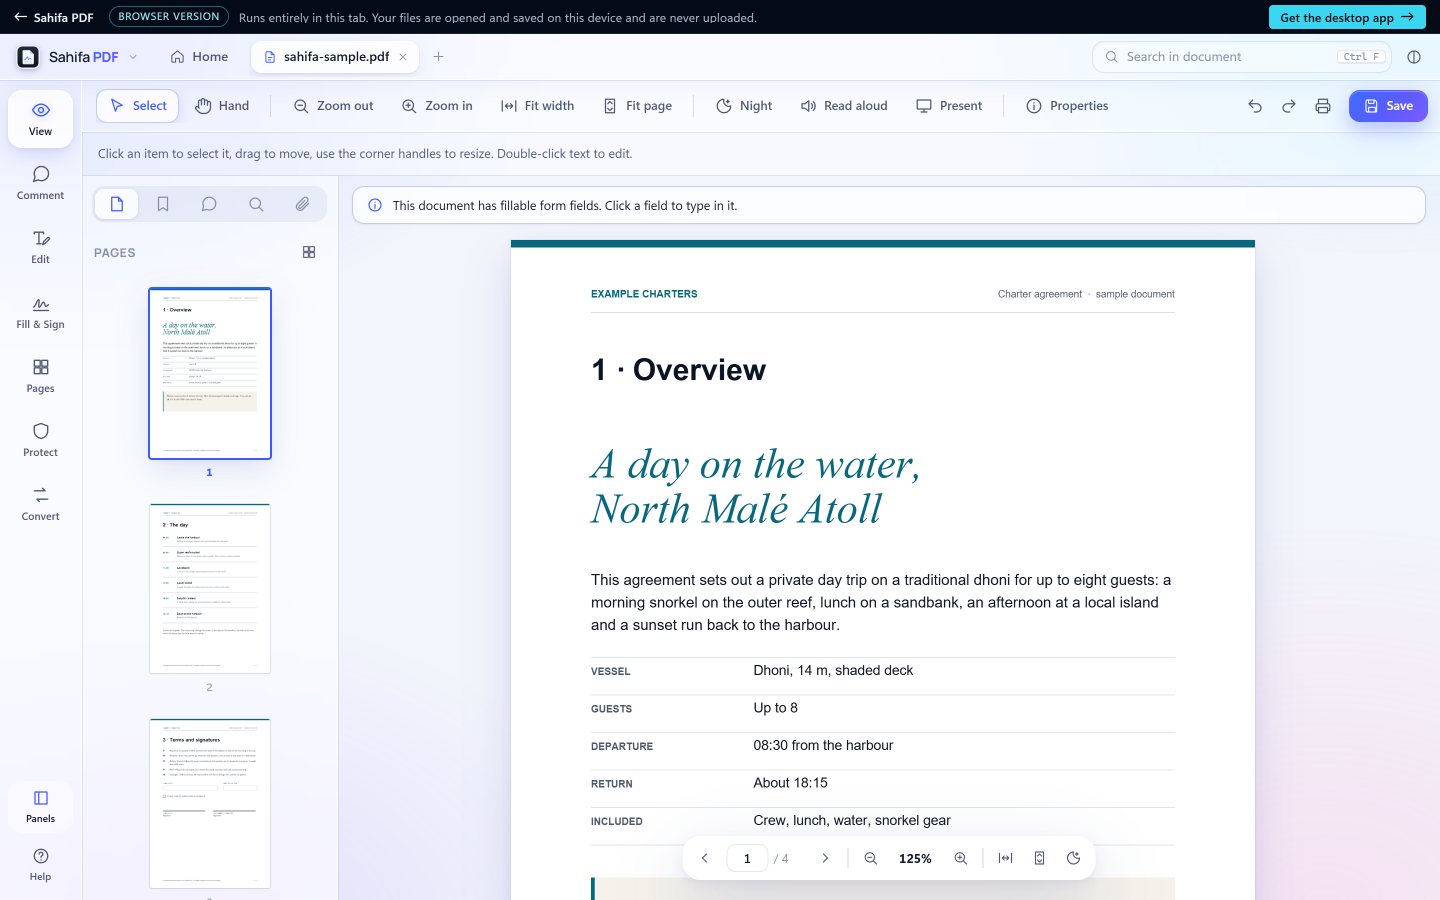Click the zoom in magnifier in bottom bar
The width and height of the screenshot is (1440, 900).
coord(961,858)
